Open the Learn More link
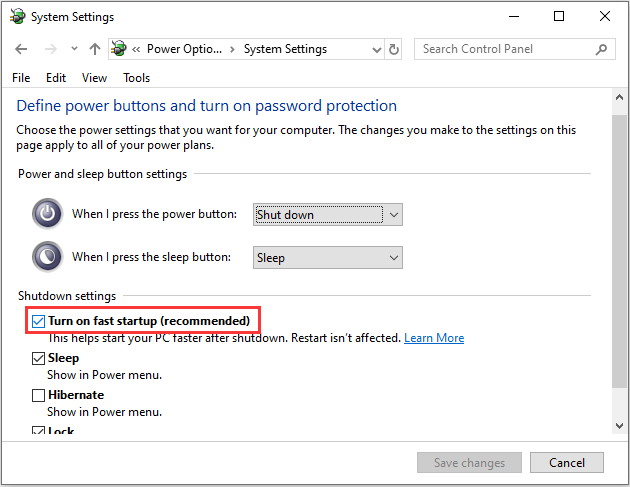The width and height of the screenshot is (630, 487). tap(434, 338)
